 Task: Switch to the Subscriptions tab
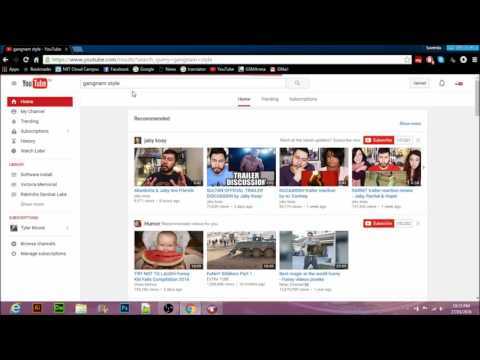pyautogui.click(x=303, y=99)
